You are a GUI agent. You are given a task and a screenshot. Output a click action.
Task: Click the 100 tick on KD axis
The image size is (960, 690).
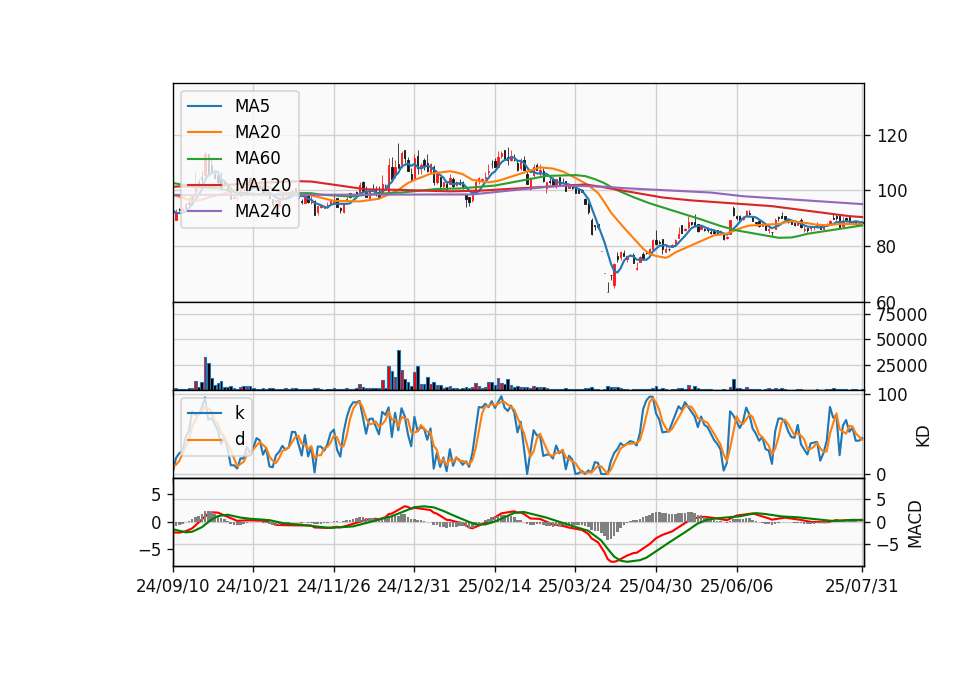coord(892,396)
